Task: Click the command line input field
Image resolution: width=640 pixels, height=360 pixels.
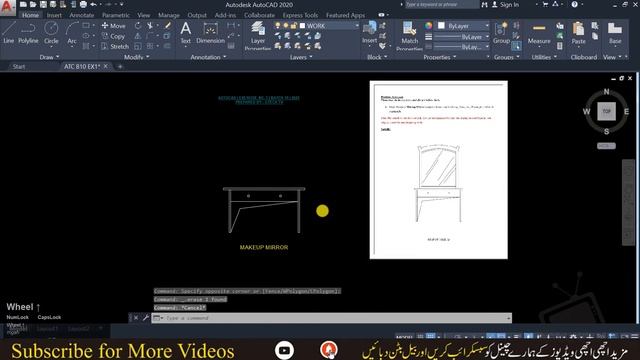Action: 331,318
